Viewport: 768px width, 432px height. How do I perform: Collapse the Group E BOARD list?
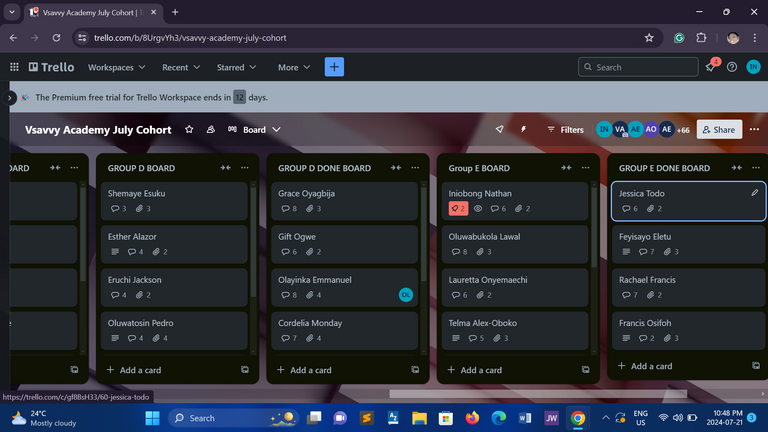tap(567, 168)
